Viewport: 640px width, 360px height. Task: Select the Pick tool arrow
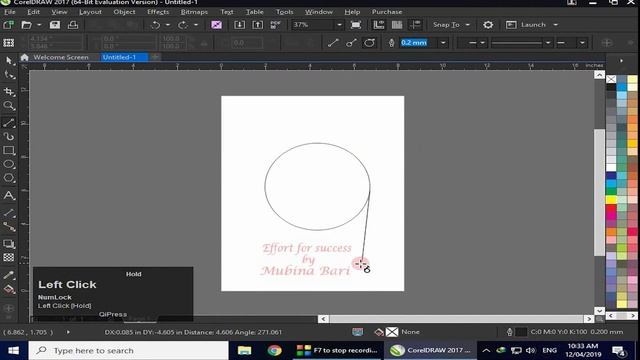pos(9,61)
